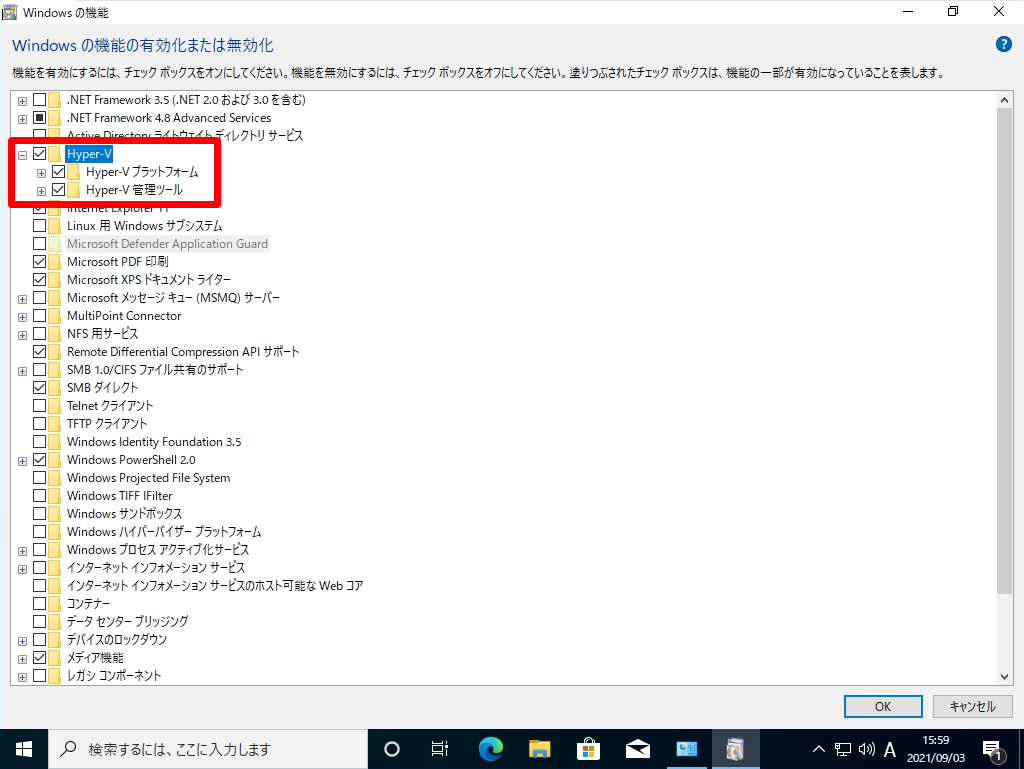Select Windows TIFF IFilter row
The width and height of the screenshot is (1024, 769).
pyautogui.click(x=120, y=495)
